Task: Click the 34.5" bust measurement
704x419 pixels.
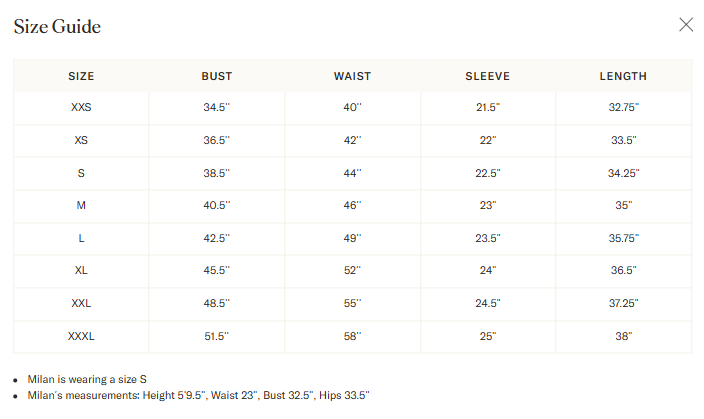Action: (x=216, y=107)
